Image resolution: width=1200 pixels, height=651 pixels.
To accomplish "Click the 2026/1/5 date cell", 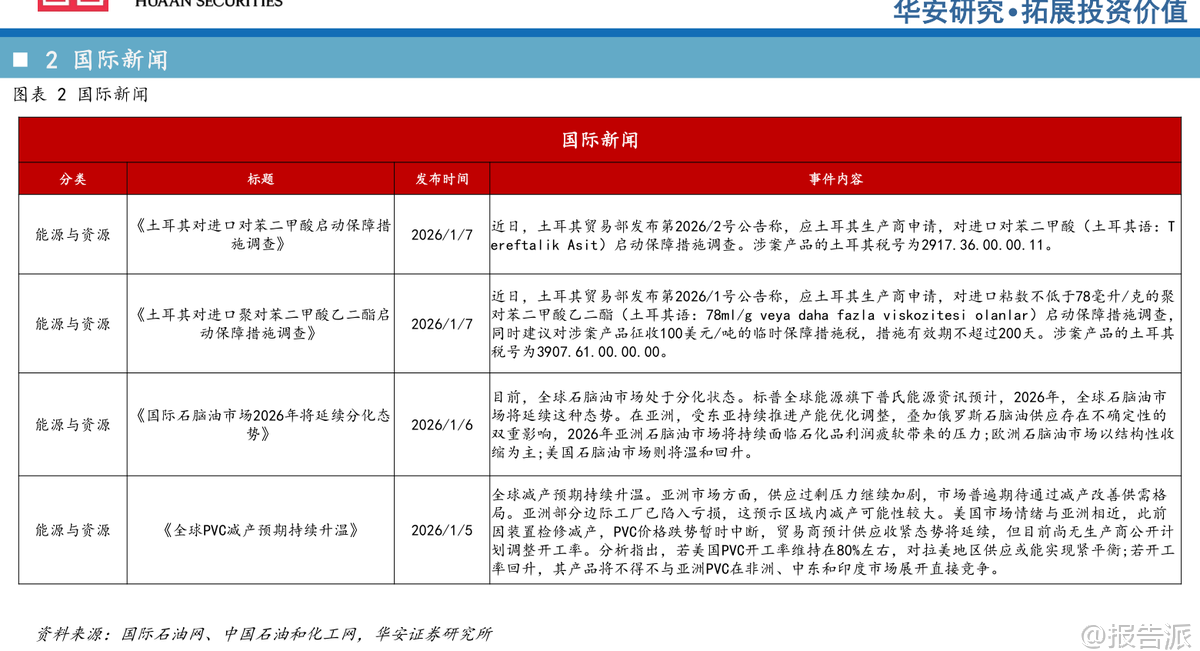I will (442, 530).
